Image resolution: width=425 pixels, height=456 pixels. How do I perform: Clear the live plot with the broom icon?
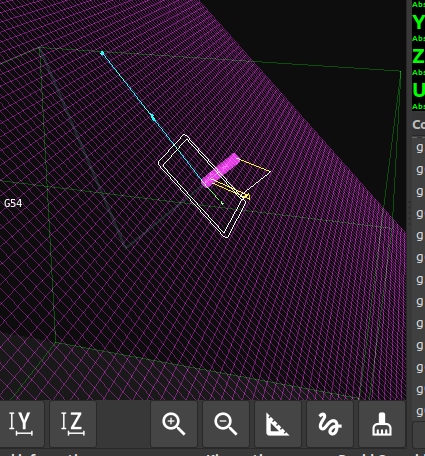pos(382,424)
